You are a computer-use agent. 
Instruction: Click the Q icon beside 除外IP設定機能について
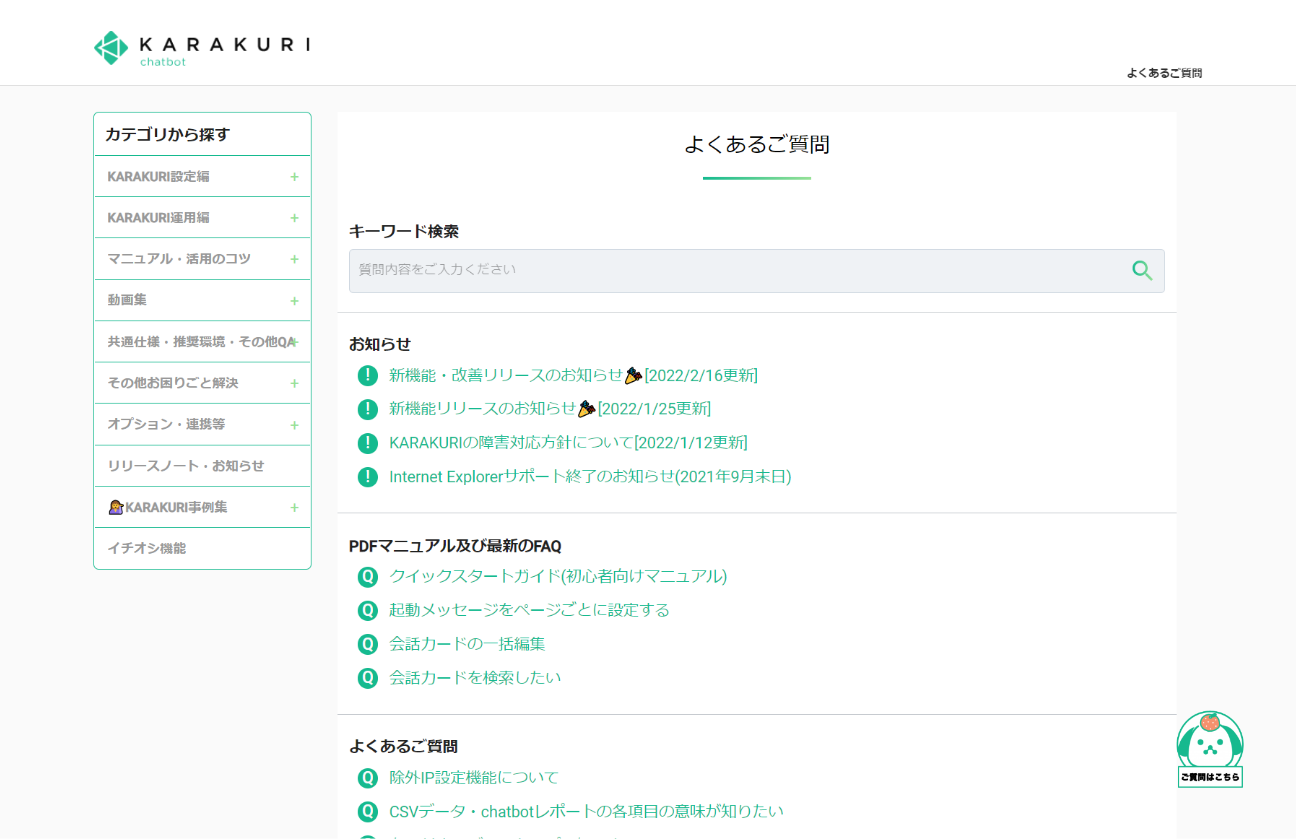pos(368,778)
